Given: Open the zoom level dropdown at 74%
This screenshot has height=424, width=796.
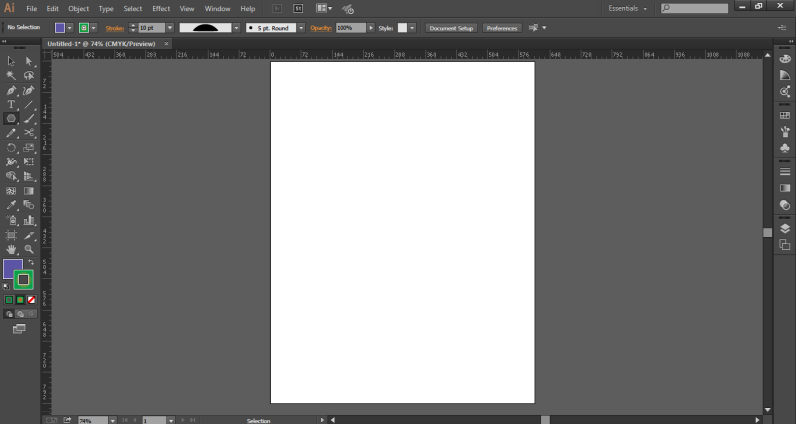Looking at the screenshot, I should (113, 420).
